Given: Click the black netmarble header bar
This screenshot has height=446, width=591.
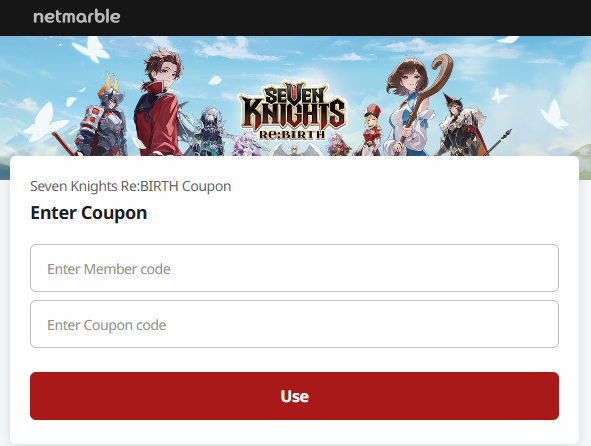Looking at the screenshot, I should 296,18.
